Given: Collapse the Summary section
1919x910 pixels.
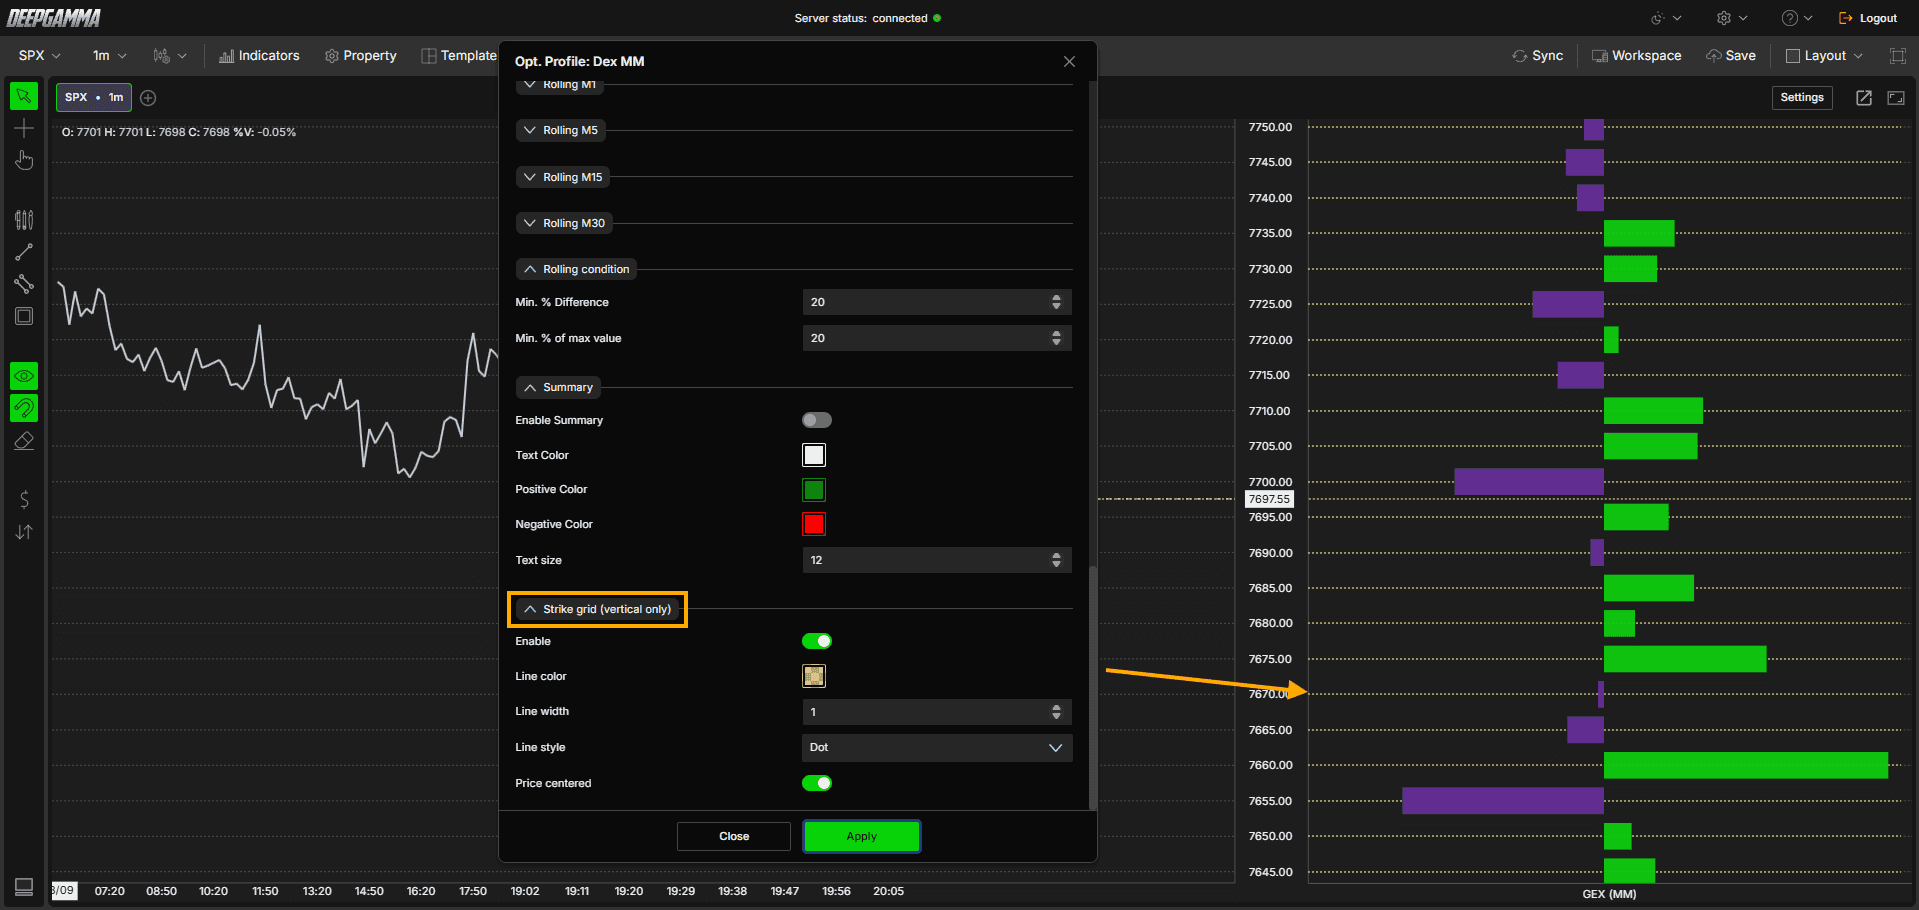Looking at the screenshot, I should point(558,387).
